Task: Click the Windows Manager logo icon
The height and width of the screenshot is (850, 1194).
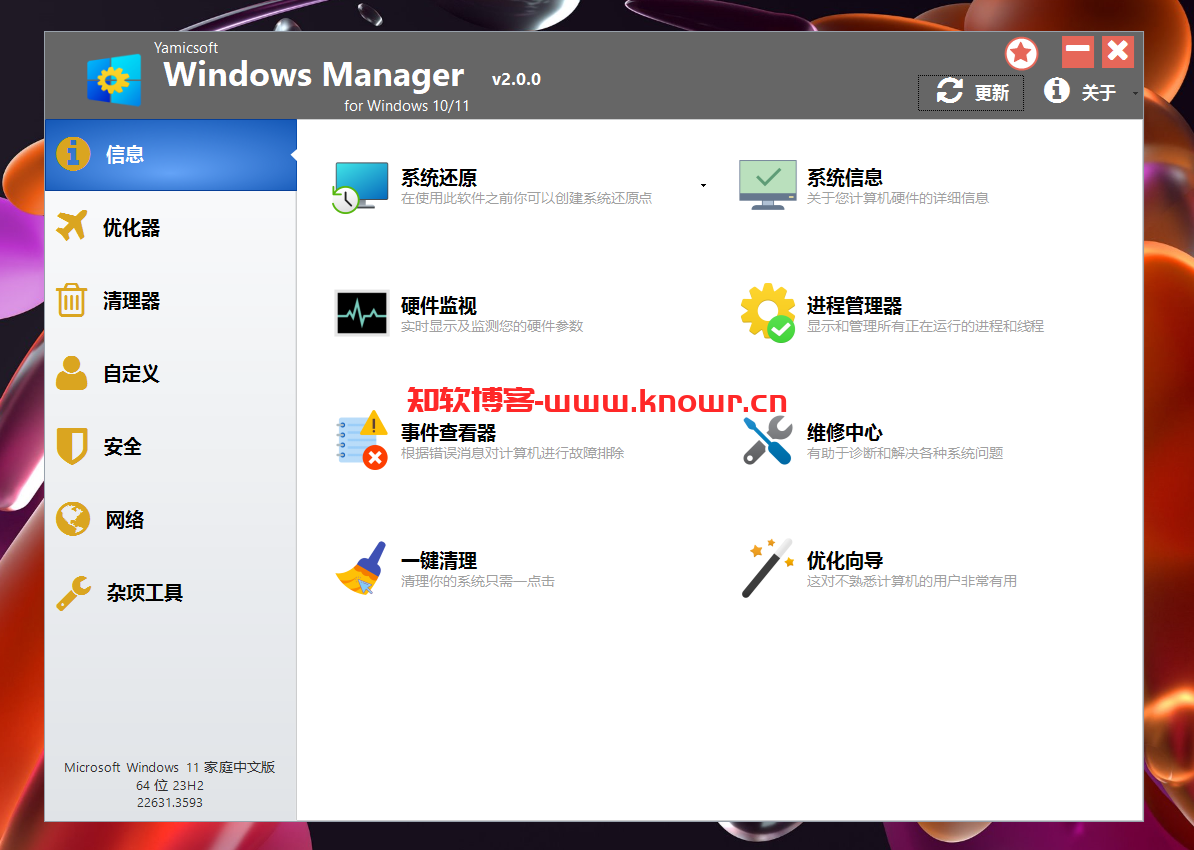Action: point(114,79)
